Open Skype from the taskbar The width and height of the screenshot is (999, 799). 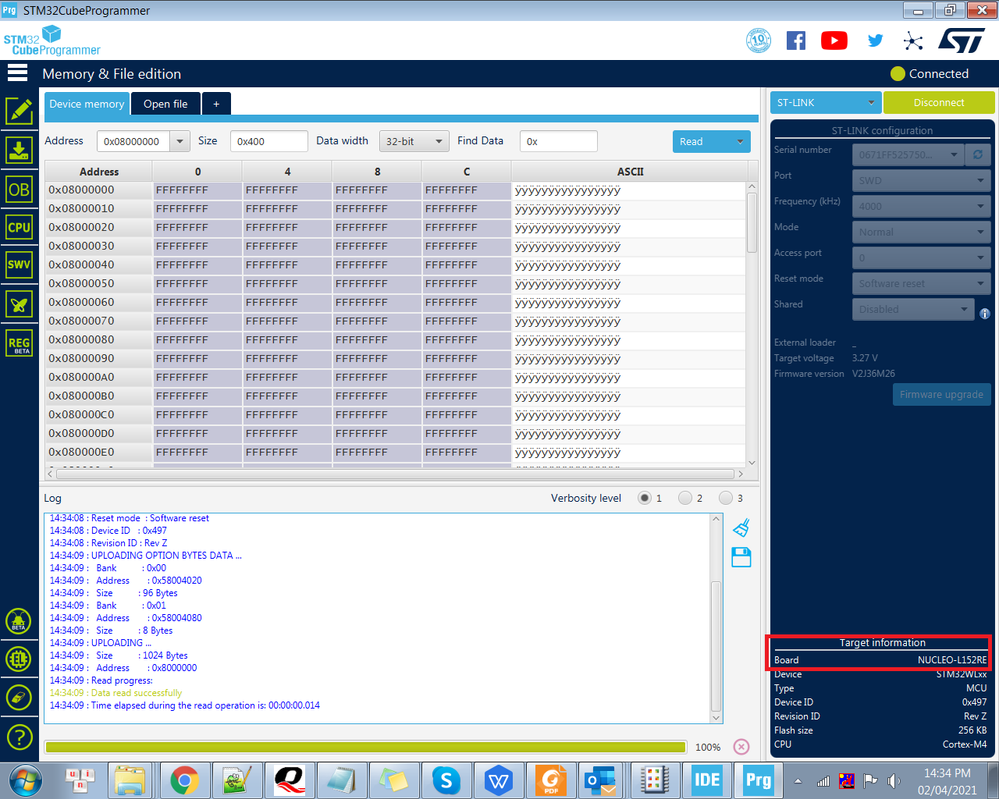point(446,781)
